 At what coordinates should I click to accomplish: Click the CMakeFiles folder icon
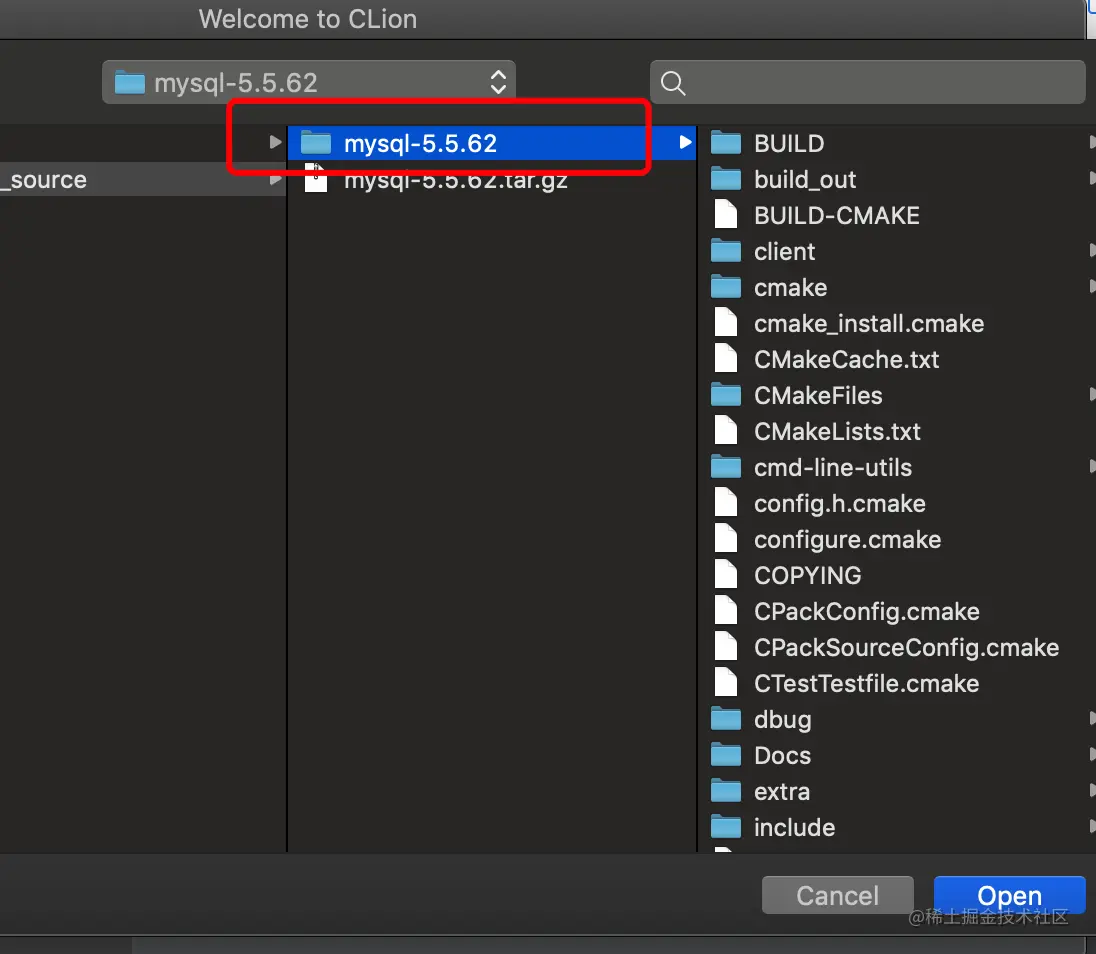pos(726,396)
